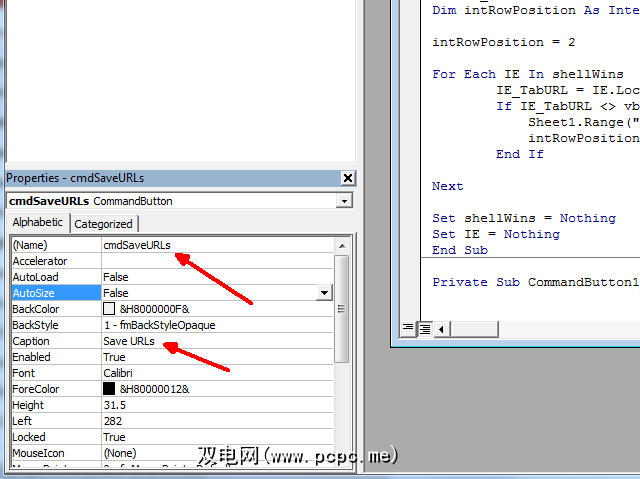Click the ForeColor value &H80000012&
Screen dimensions: 640x479
pyautogui.click(x=155, y=389)
